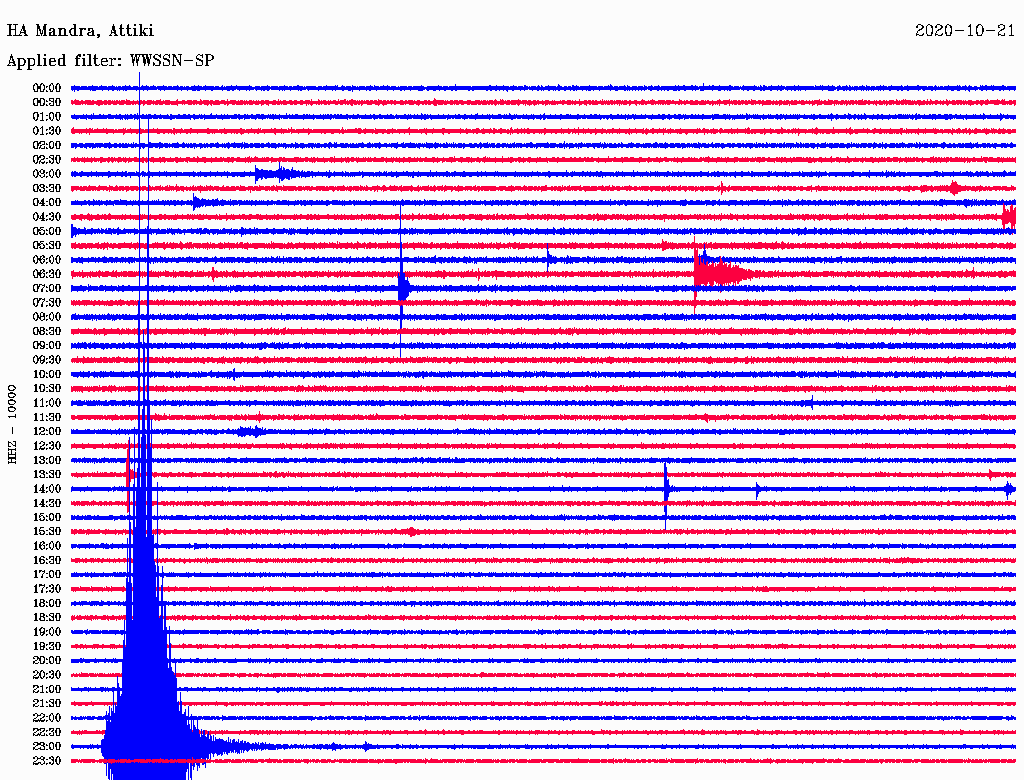Click the 20:00 time label

tap(47, 660)
